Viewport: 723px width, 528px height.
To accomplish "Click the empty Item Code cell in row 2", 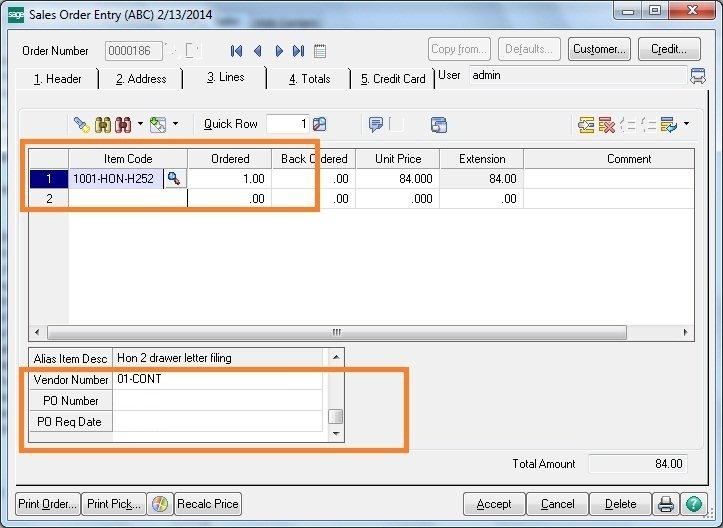I will point(128,199).
